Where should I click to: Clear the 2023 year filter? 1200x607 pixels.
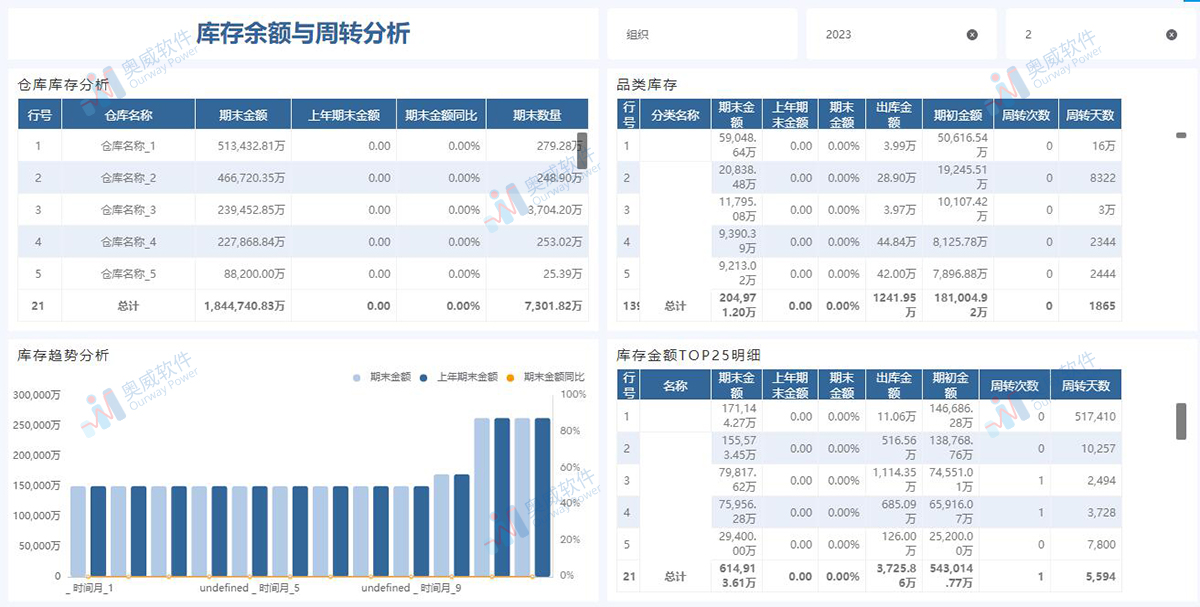point(972,35)
